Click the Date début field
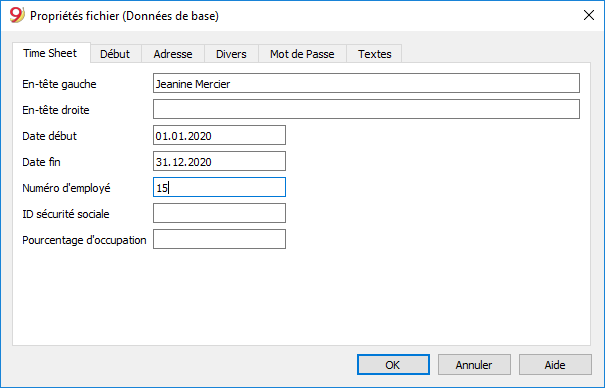This screenshot has width=605, height=389. point(219,135)
